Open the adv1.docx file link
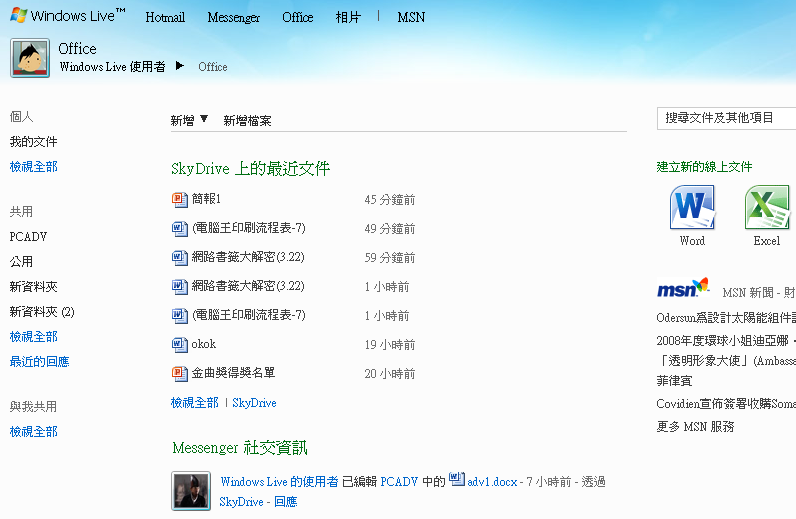796x519 pixels. pos(492,481)
